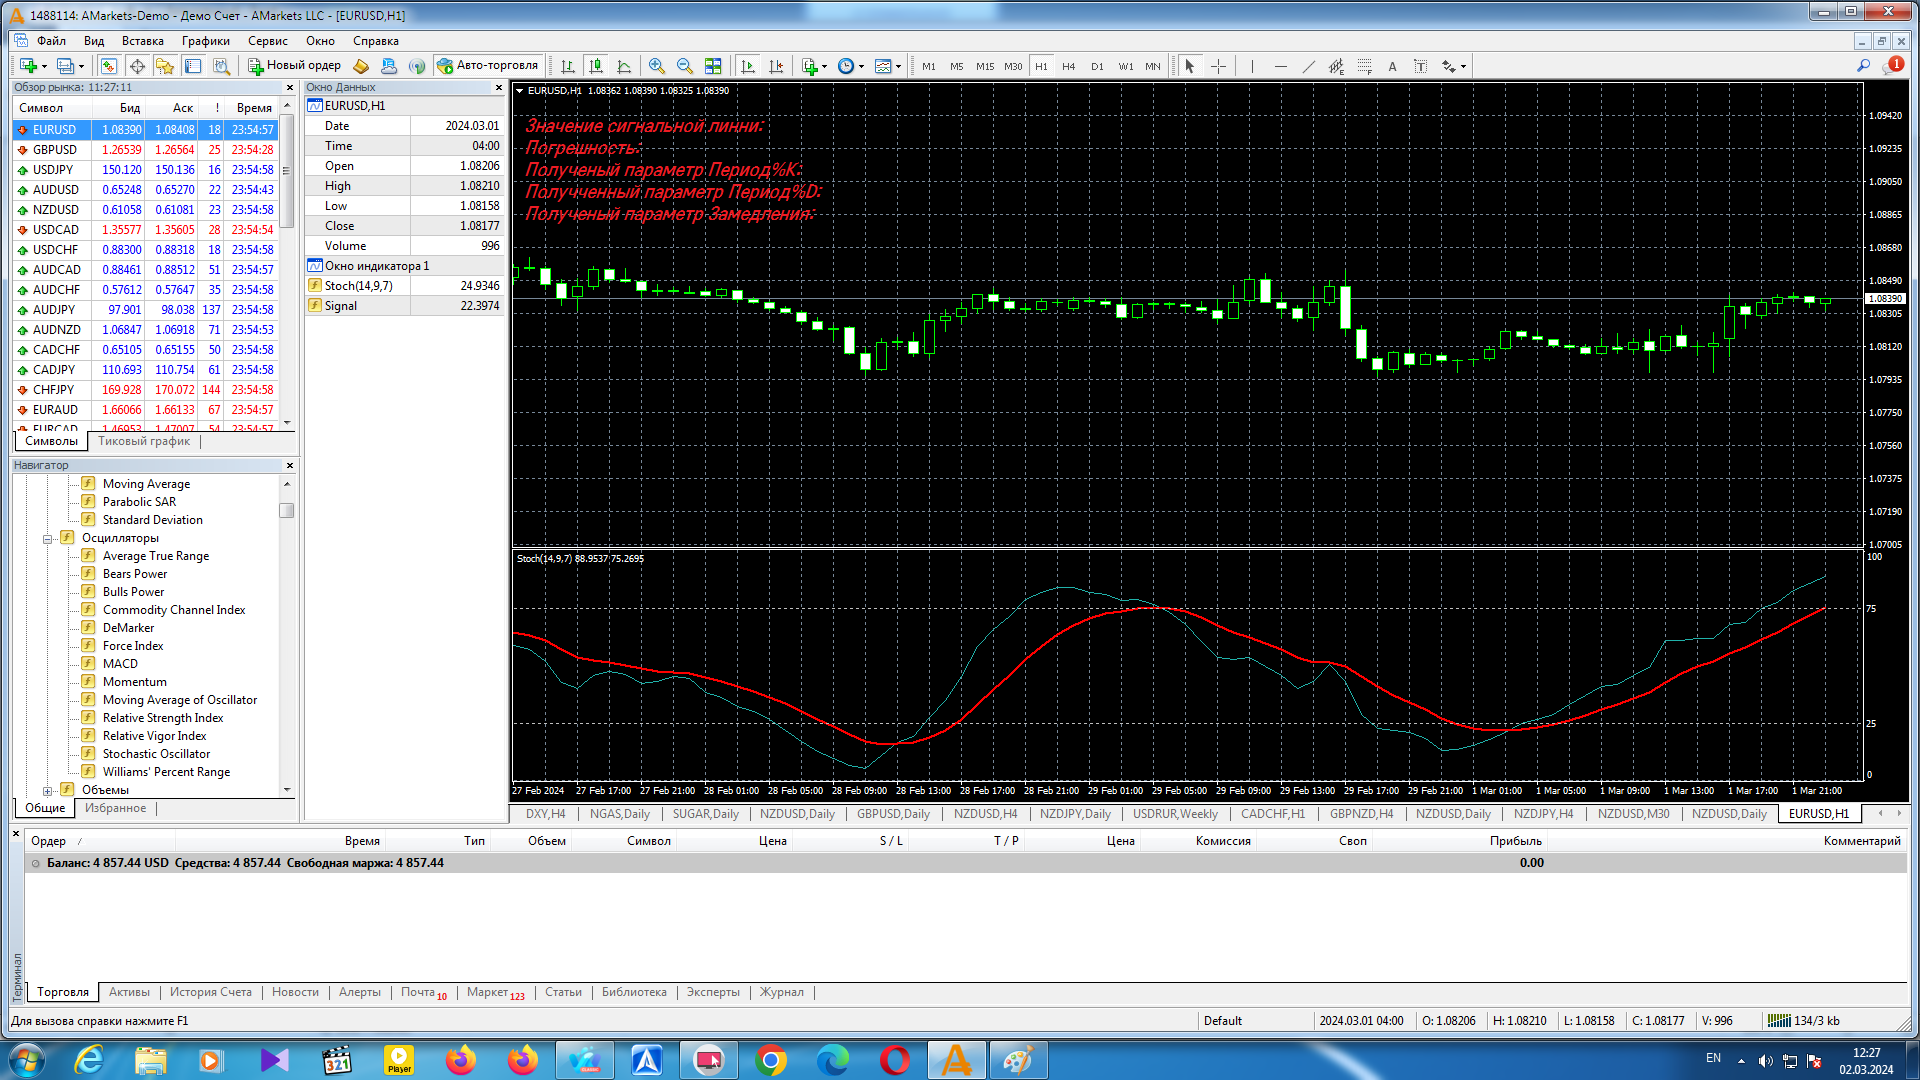Toggle chart auto scroll button
This screenshot has width=1920, height=1080.
click(747, 66)
